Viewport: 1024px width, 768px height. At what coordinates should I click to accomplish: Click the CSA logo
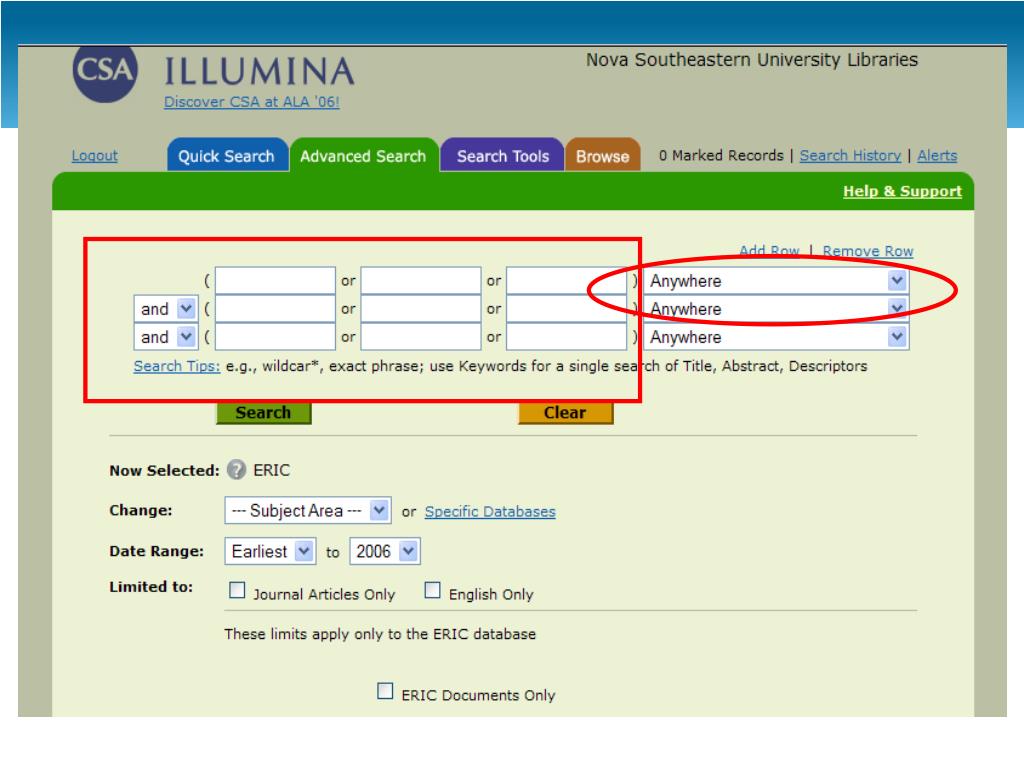[x=105, y=72]
